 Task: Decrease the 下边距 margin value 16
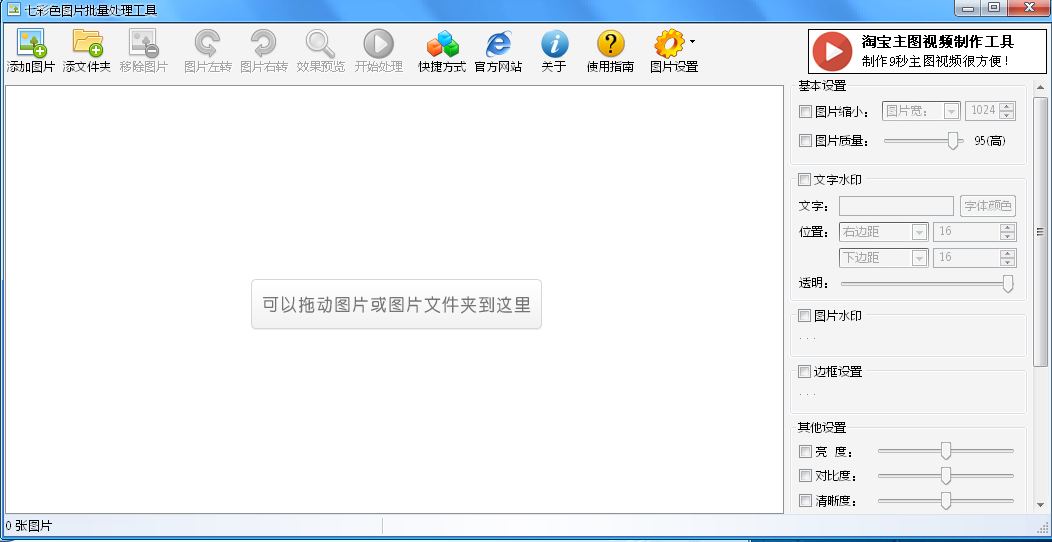(x=1007, y=263)
